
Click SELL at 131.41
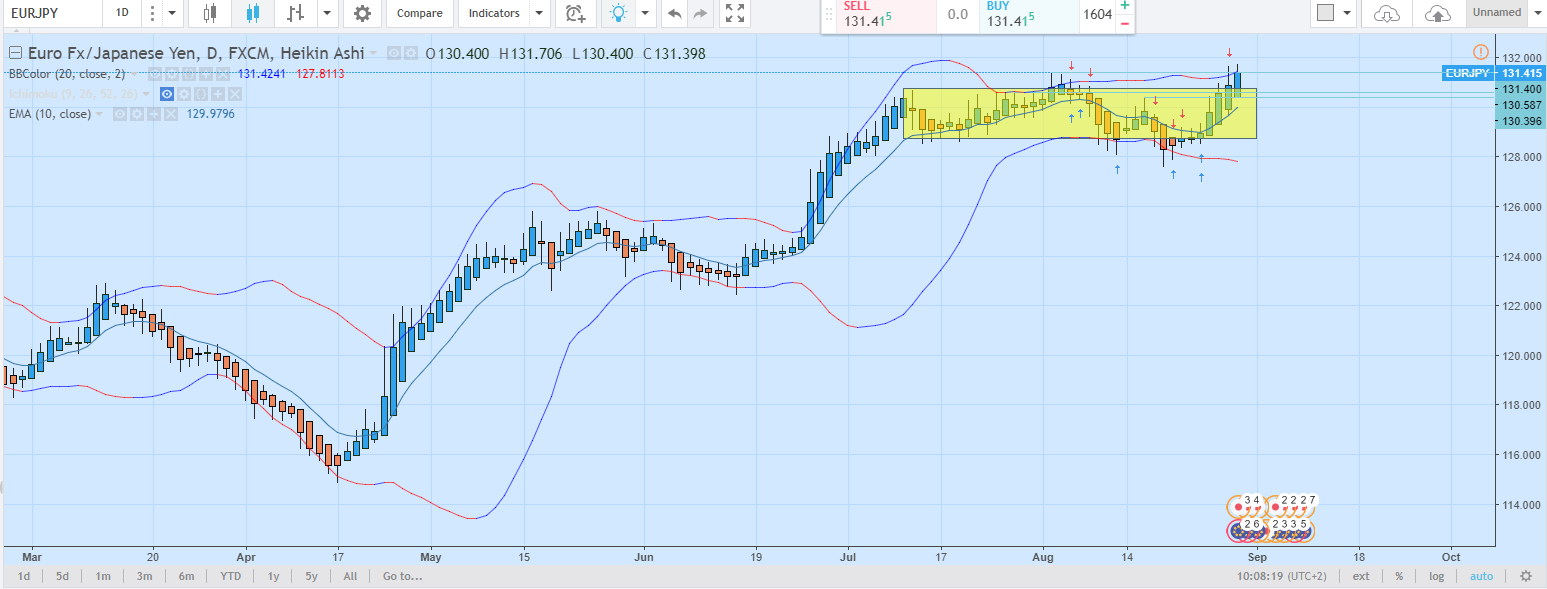pos(885,15)
